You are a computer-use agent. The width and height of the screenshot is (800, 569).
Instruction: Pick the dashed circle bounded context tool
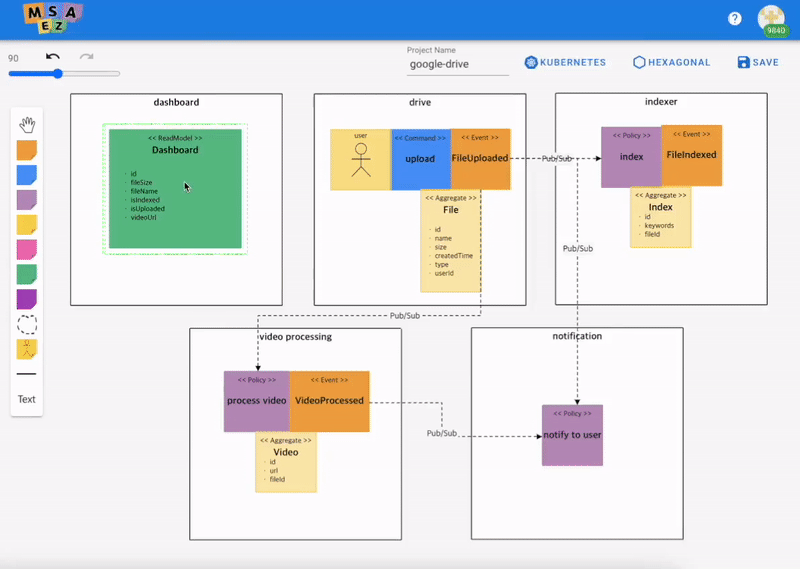(27, 325)
